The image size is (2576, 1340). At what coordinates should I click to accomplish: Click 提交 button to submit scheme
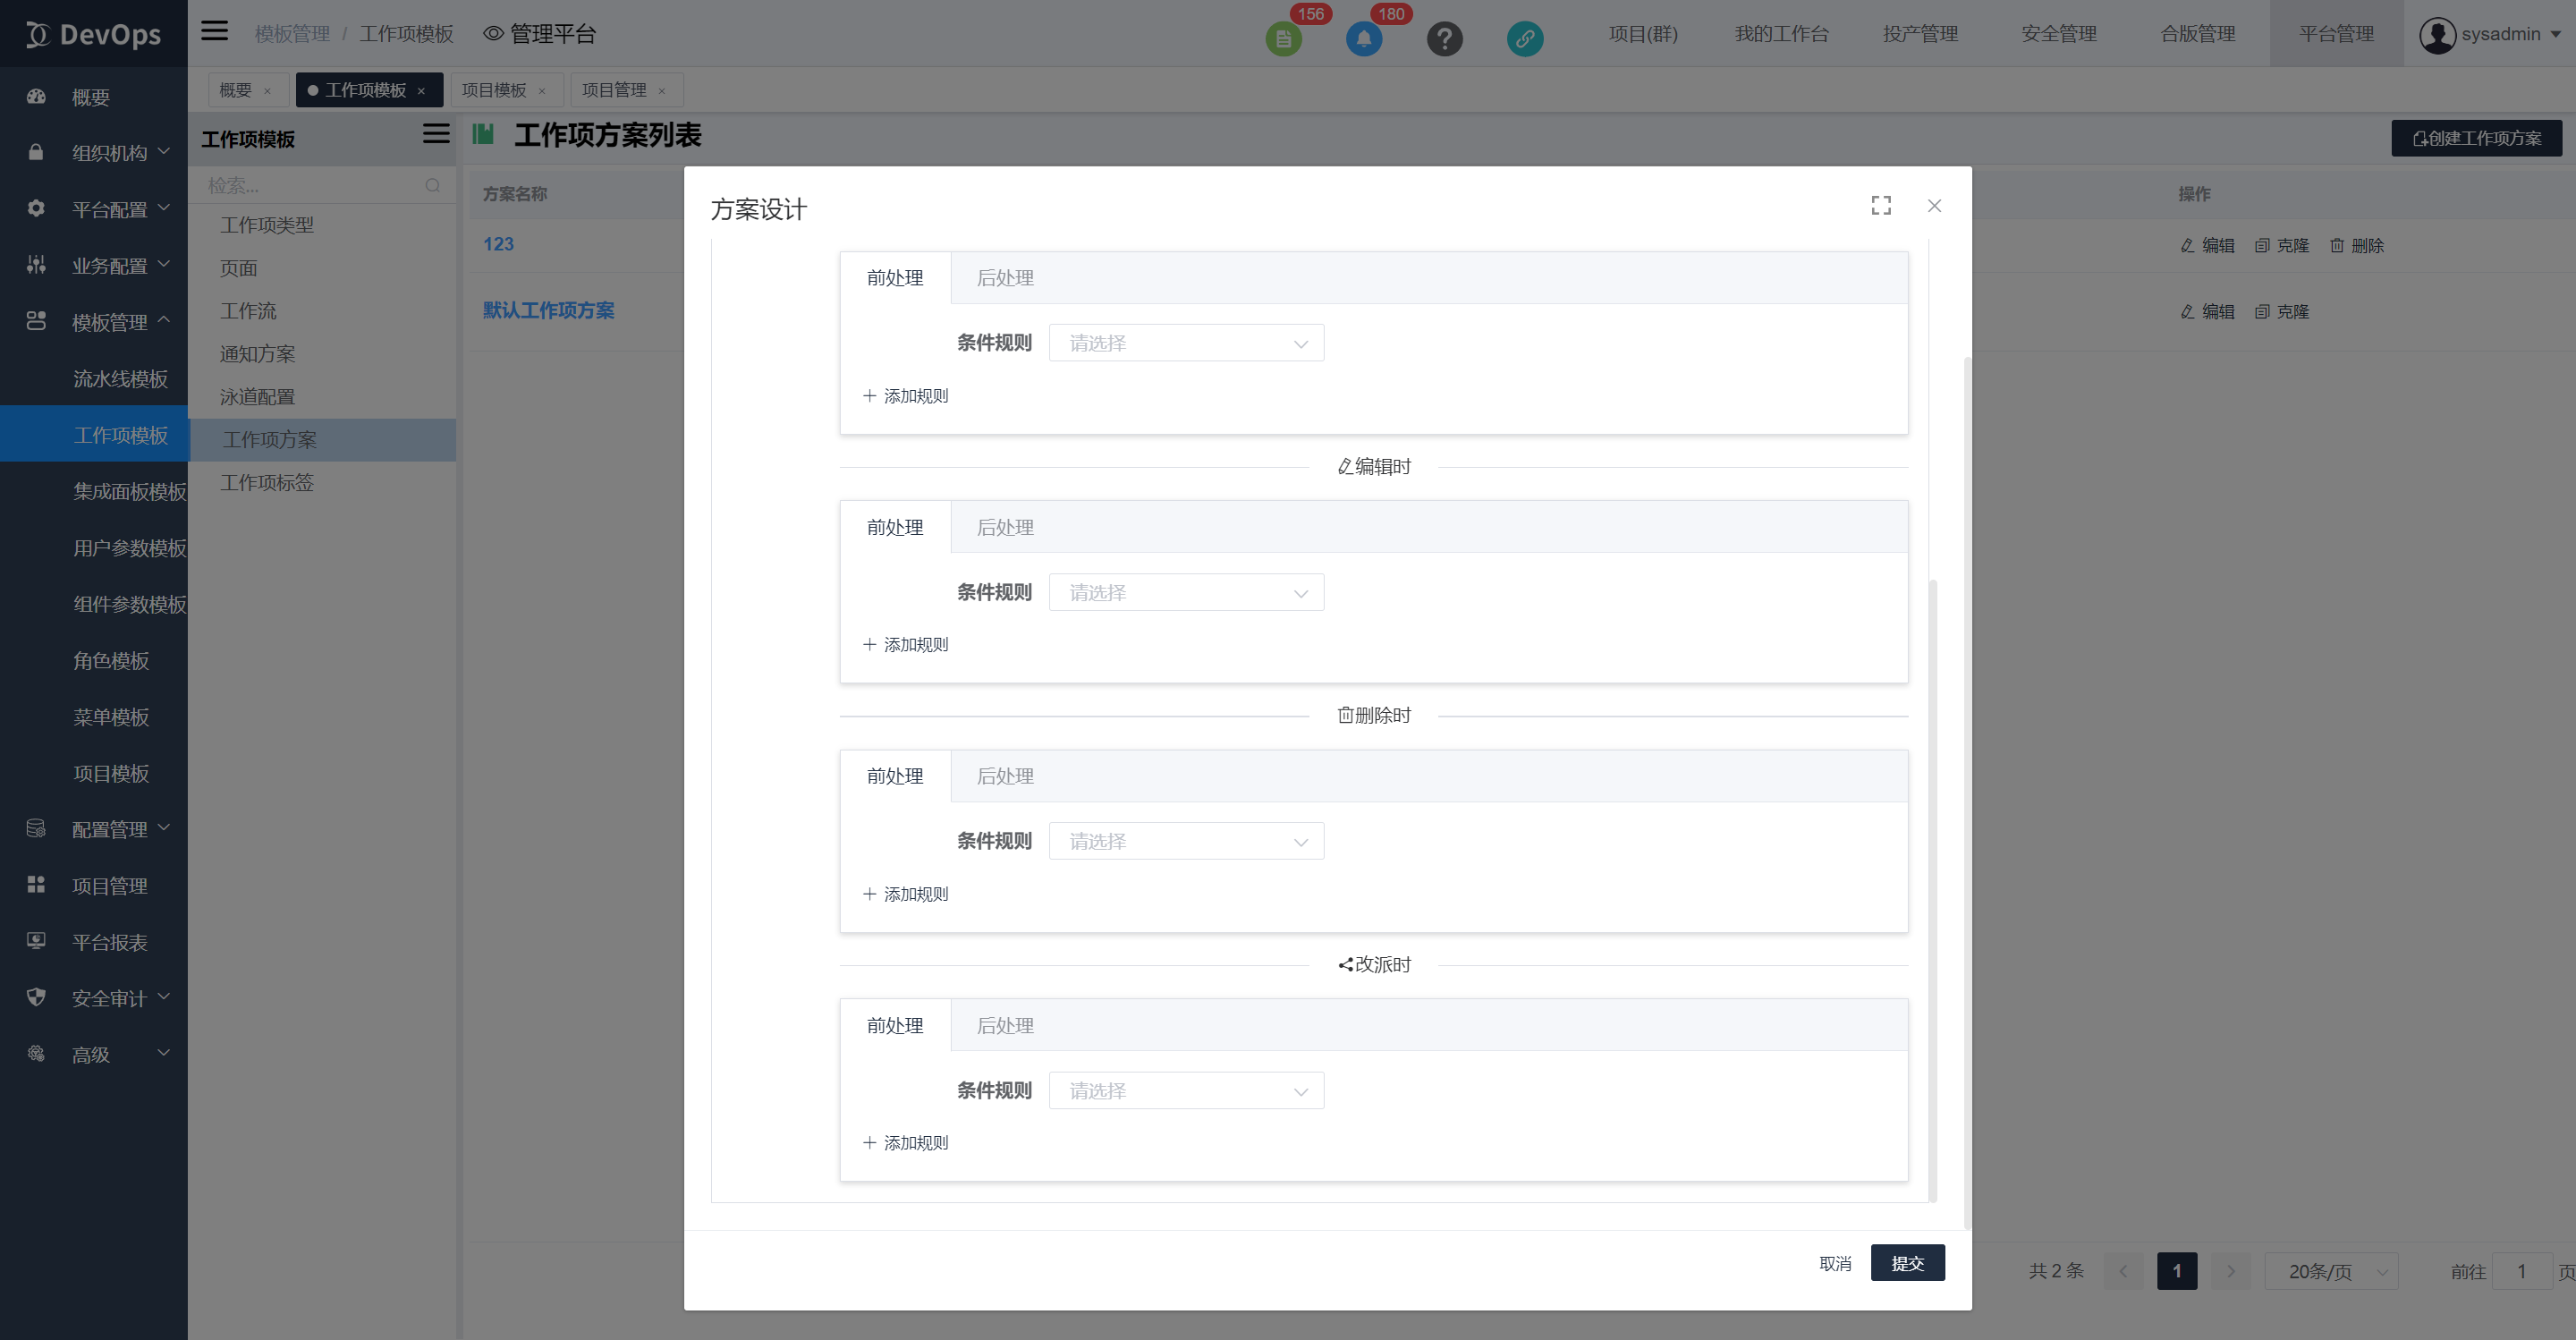coord(1908,1263)
